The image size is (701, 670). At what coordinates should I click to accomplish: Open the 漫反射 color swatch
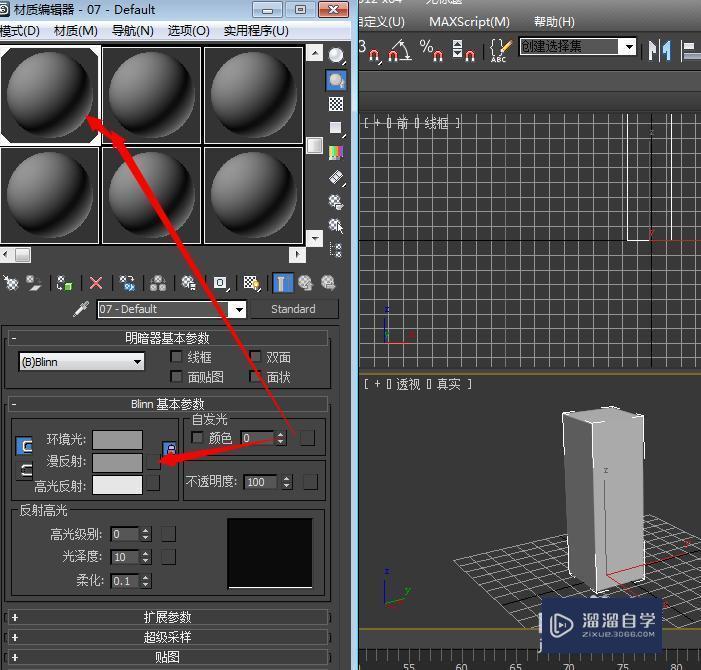(118, 462)
